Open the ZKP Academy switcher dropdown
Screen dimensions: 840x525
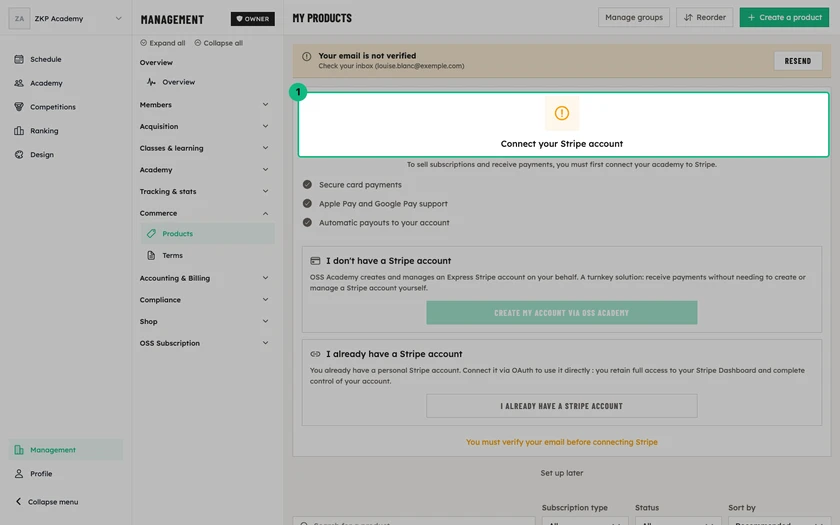point(118,18)
